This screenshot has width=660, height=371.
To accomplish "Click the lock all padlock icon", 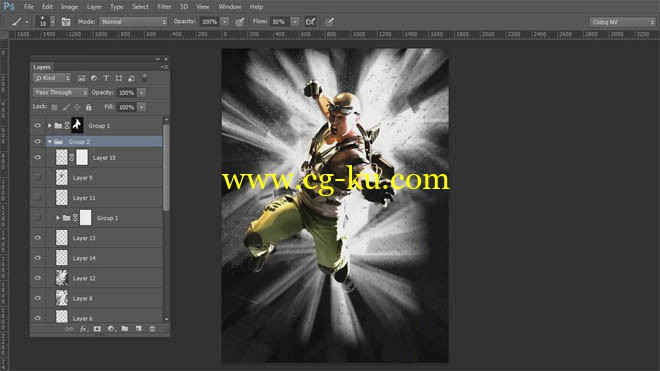I will tap(88, 107).
